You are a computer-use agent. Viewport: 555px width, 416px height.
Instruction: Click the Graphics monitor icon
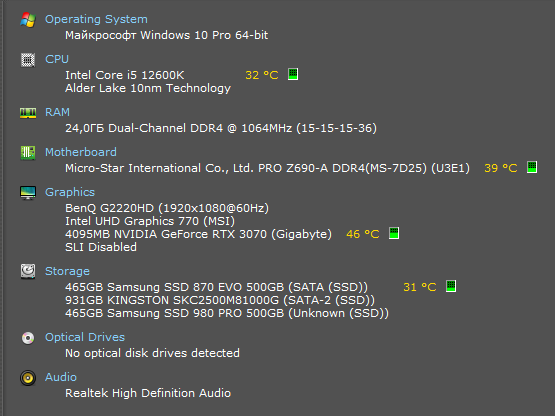click(28, 193)
